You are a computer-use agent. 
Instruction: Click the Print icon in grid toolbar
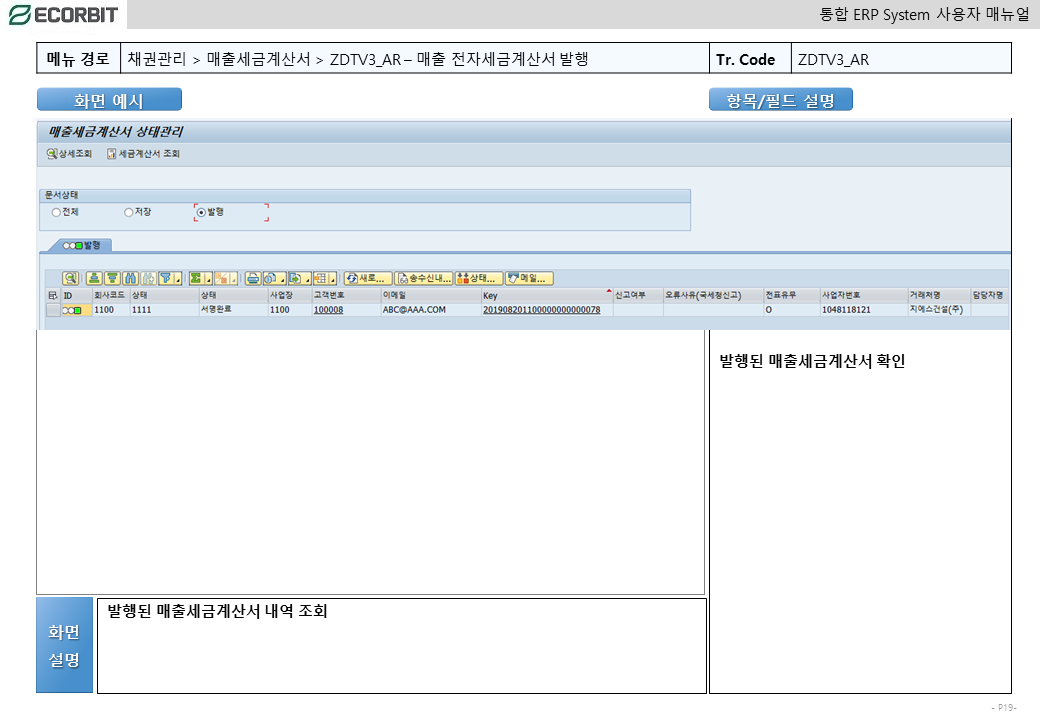[x=253, y=278]
